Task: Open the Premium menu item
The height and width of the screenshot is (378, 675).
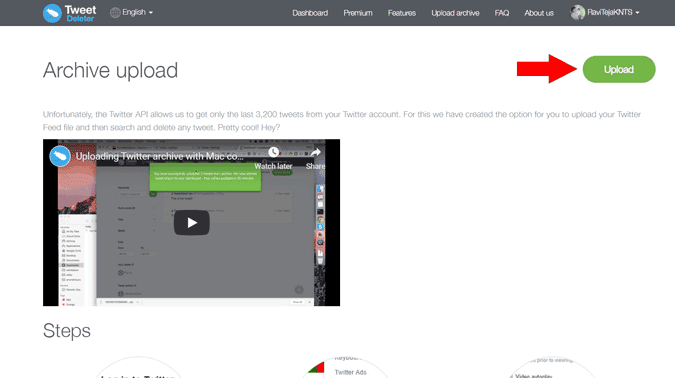Action: click(x=358, y=13)
